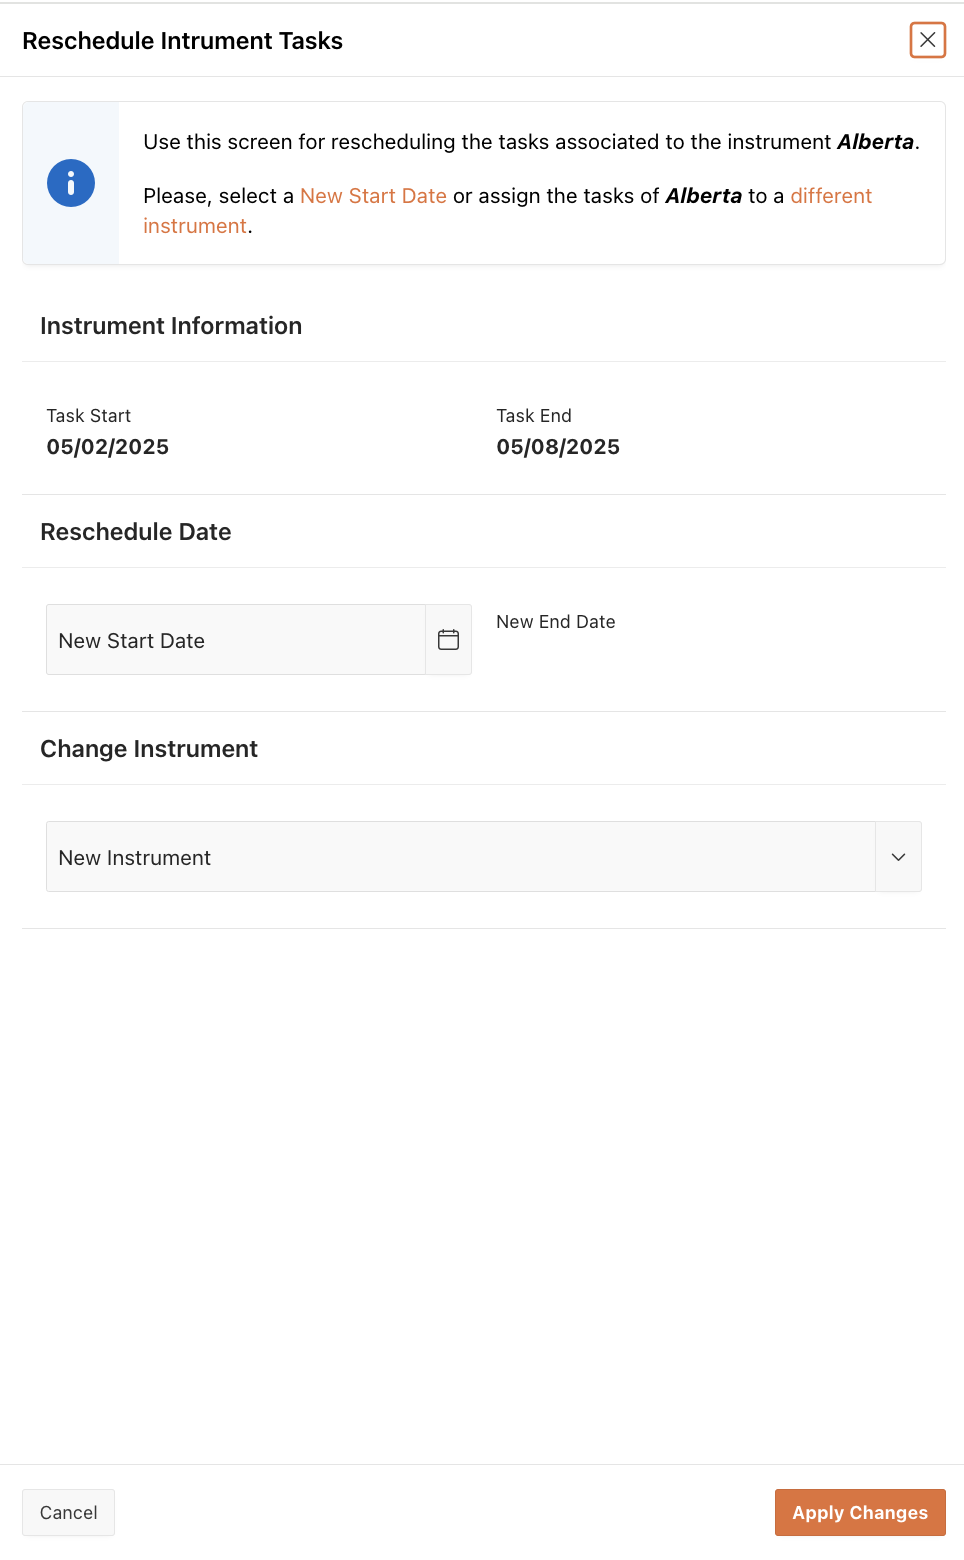Click the orange word "different" in the notice
The image size is (964, 1560).
[x=831, y=196]
